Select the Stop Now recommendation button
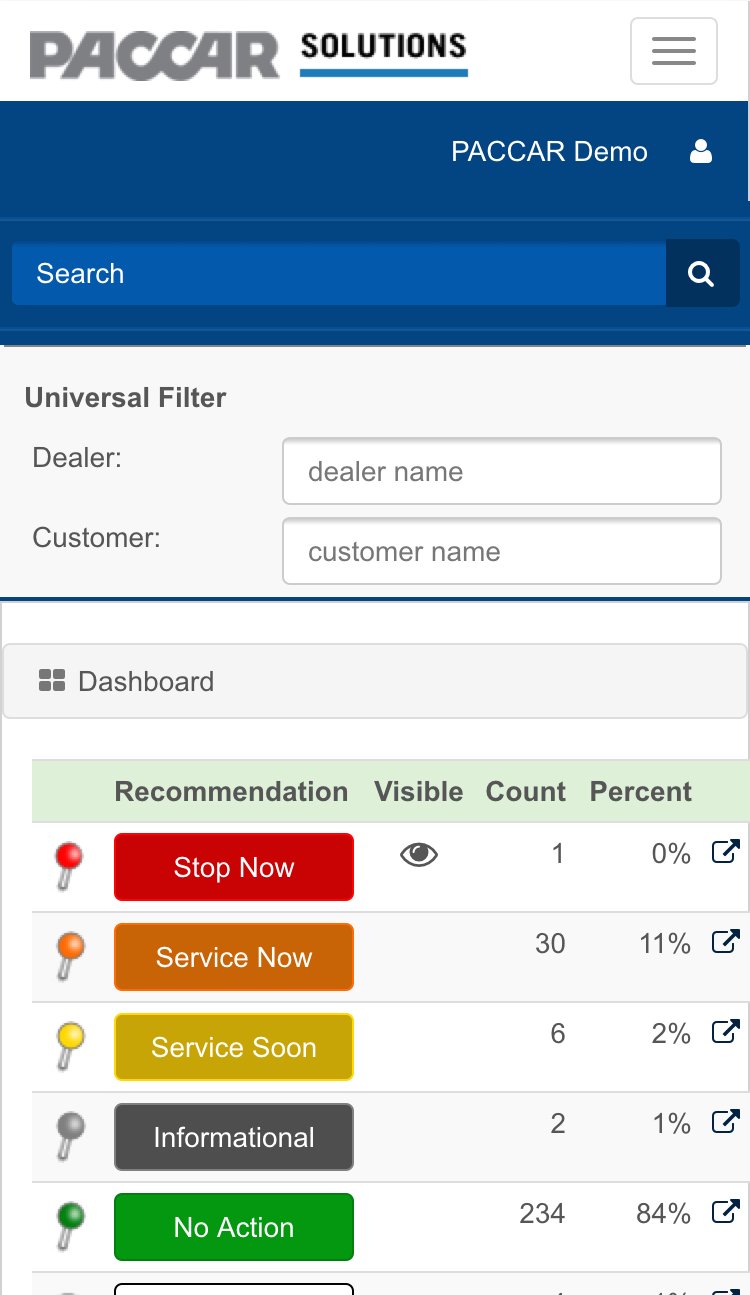This screenshot has width=750, height=1295. [233, 867]
